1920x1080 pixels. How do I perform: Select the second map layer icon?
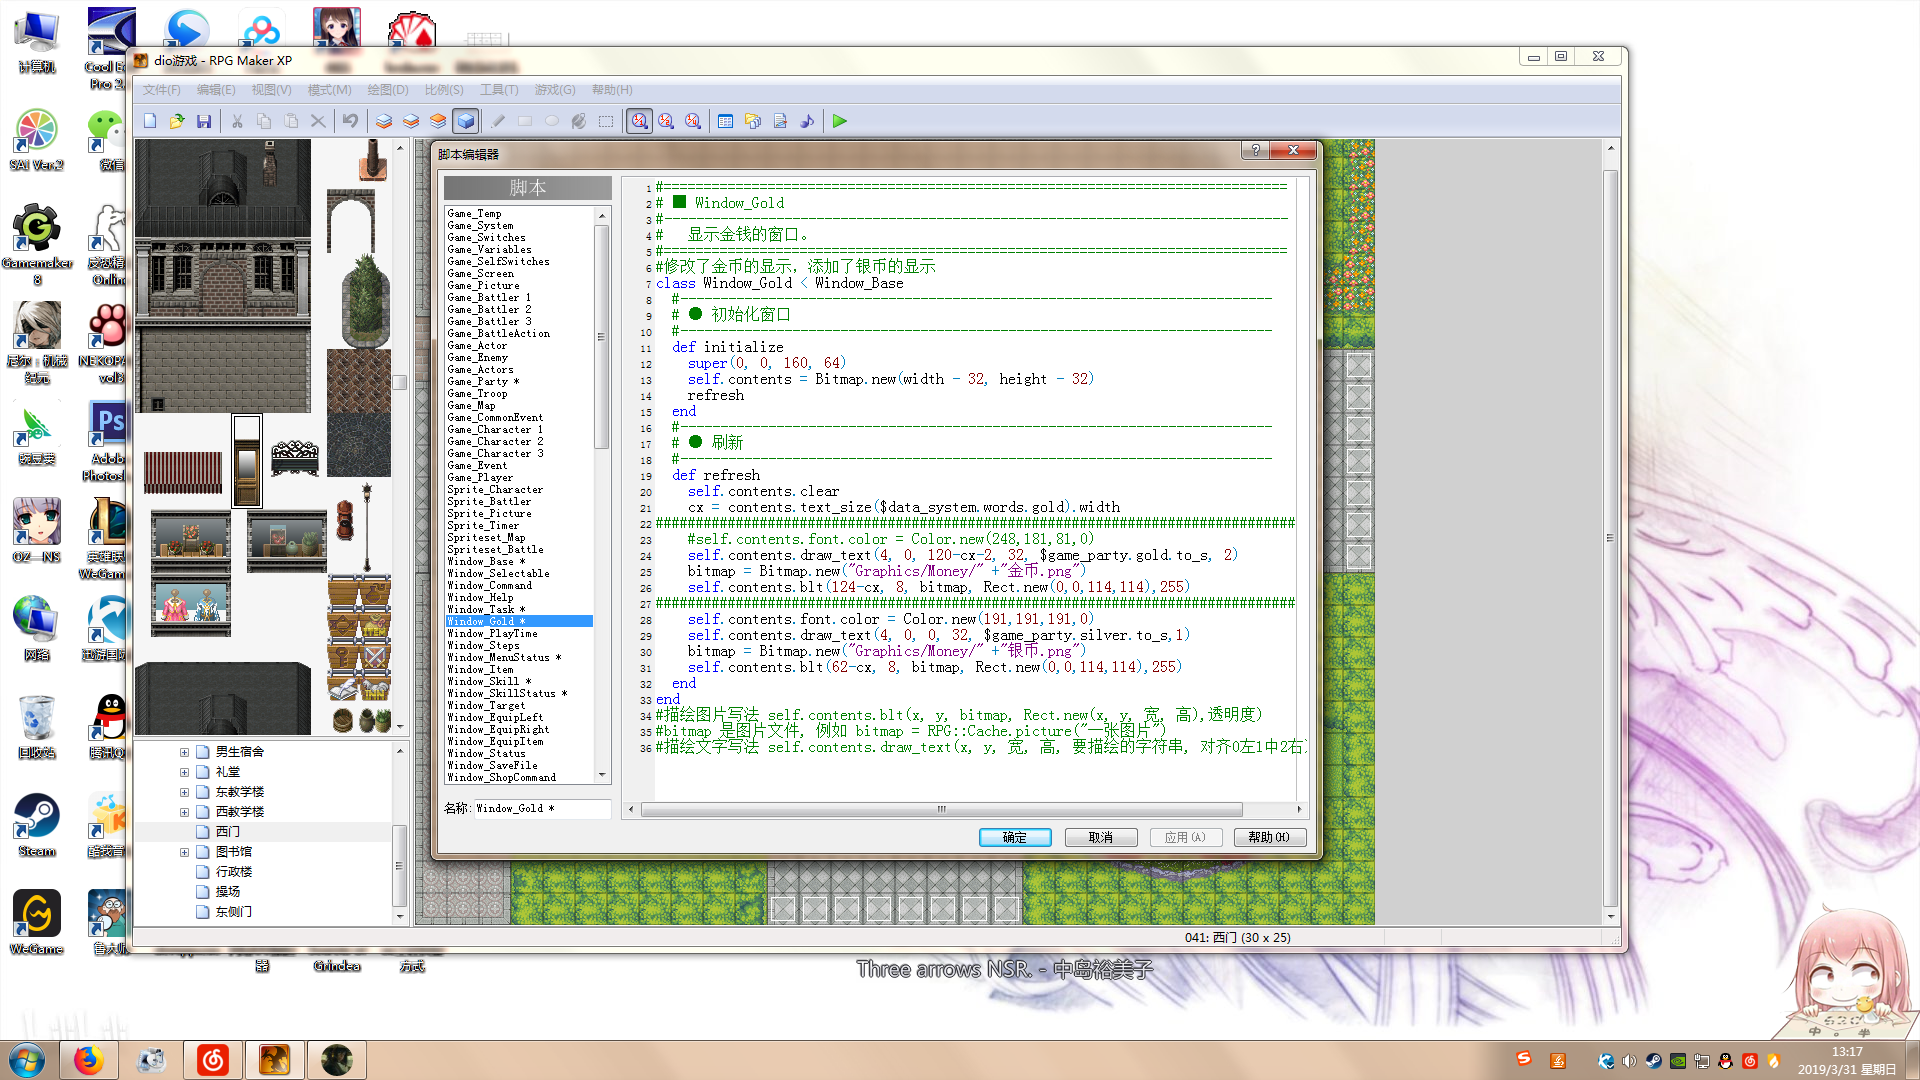coord(411,121)
